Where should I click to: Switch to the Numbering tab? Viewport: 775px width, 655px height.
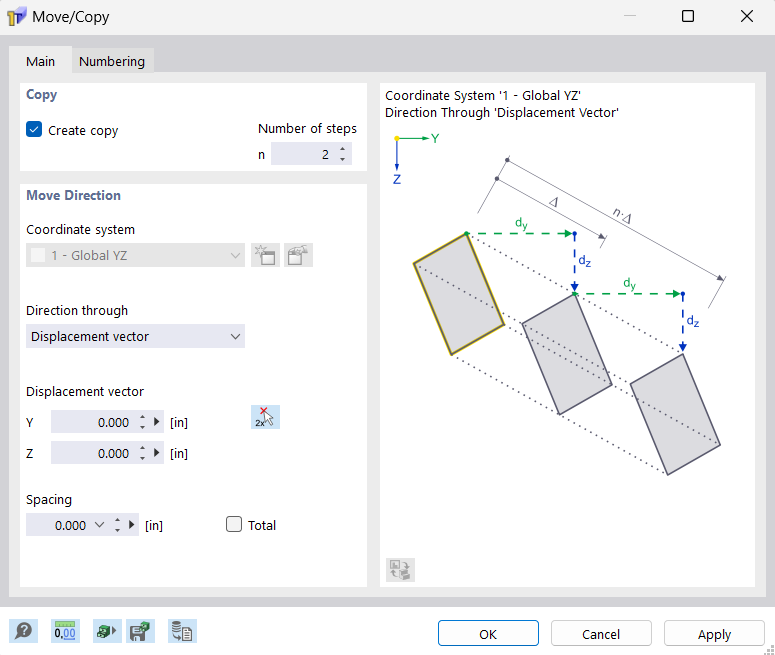[x=112, y=61]
